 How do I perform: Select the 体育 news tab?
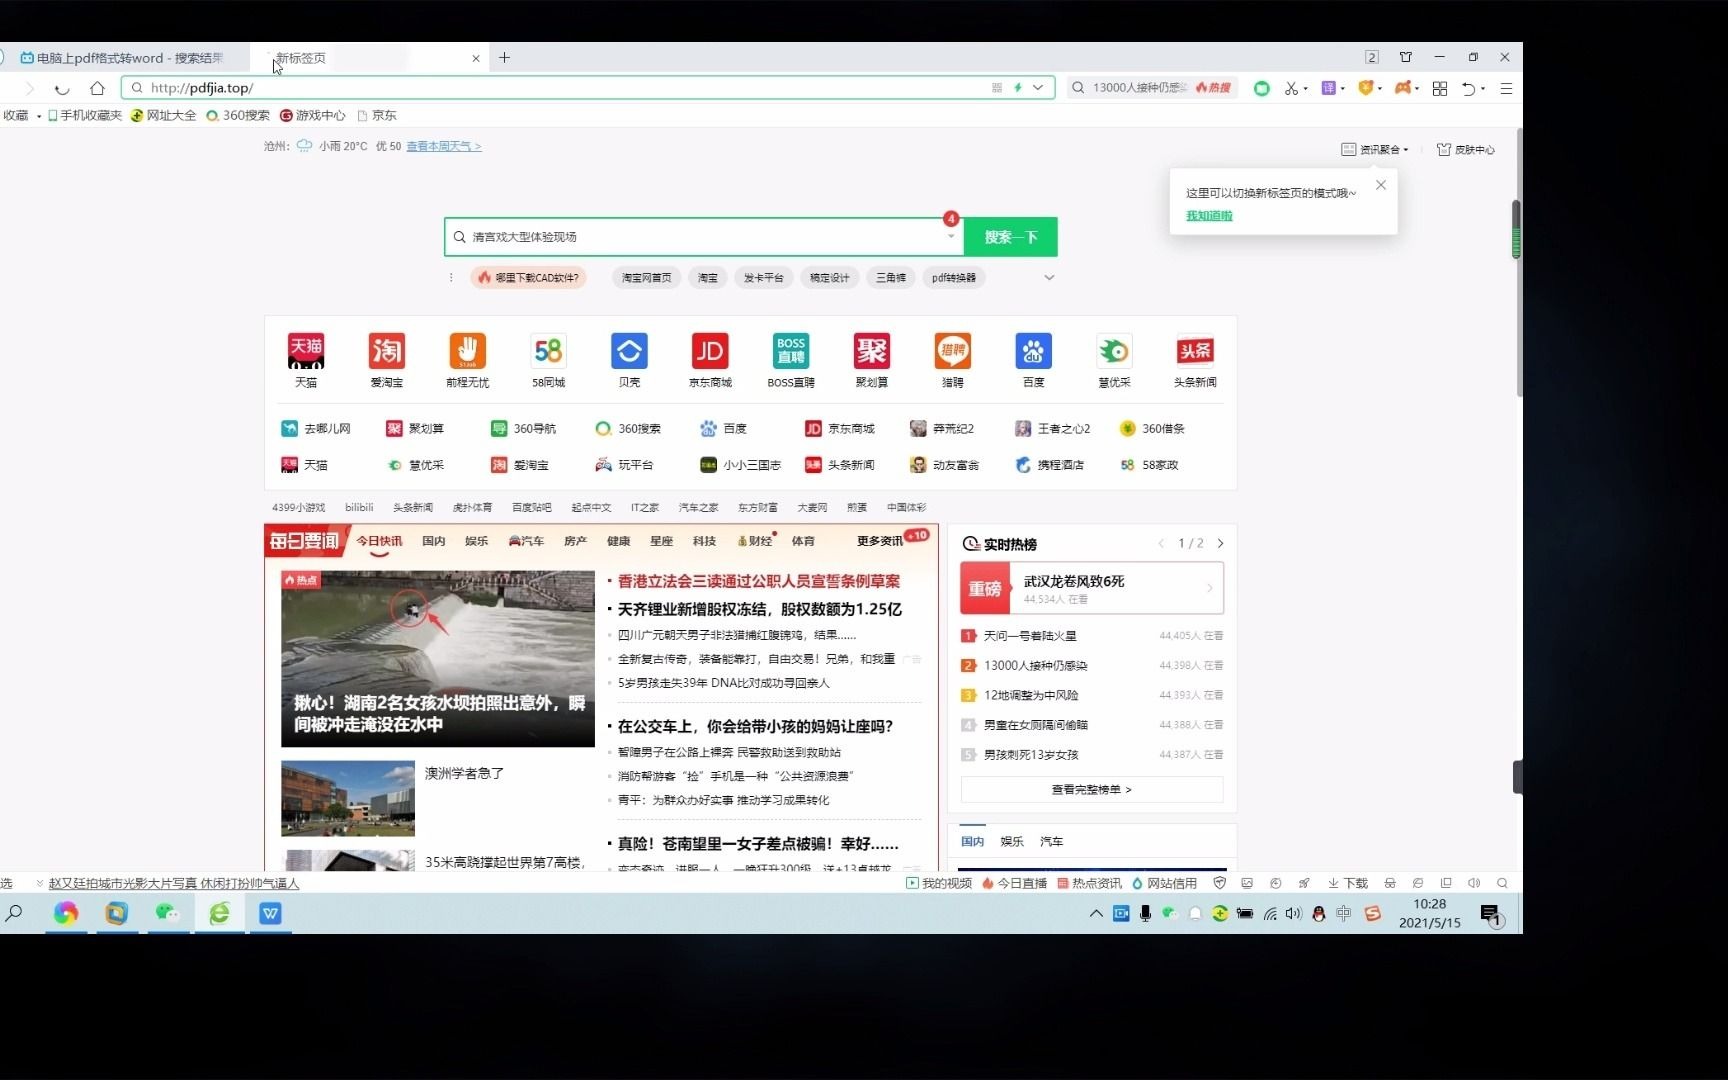coord(803,541)
